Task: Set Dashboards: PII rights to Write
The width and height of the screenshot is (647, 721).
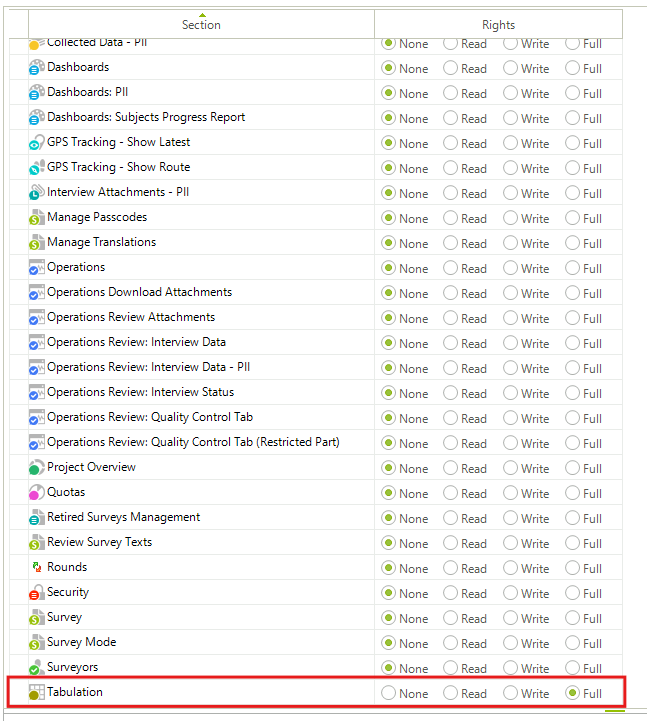Action: click(510, 93)
